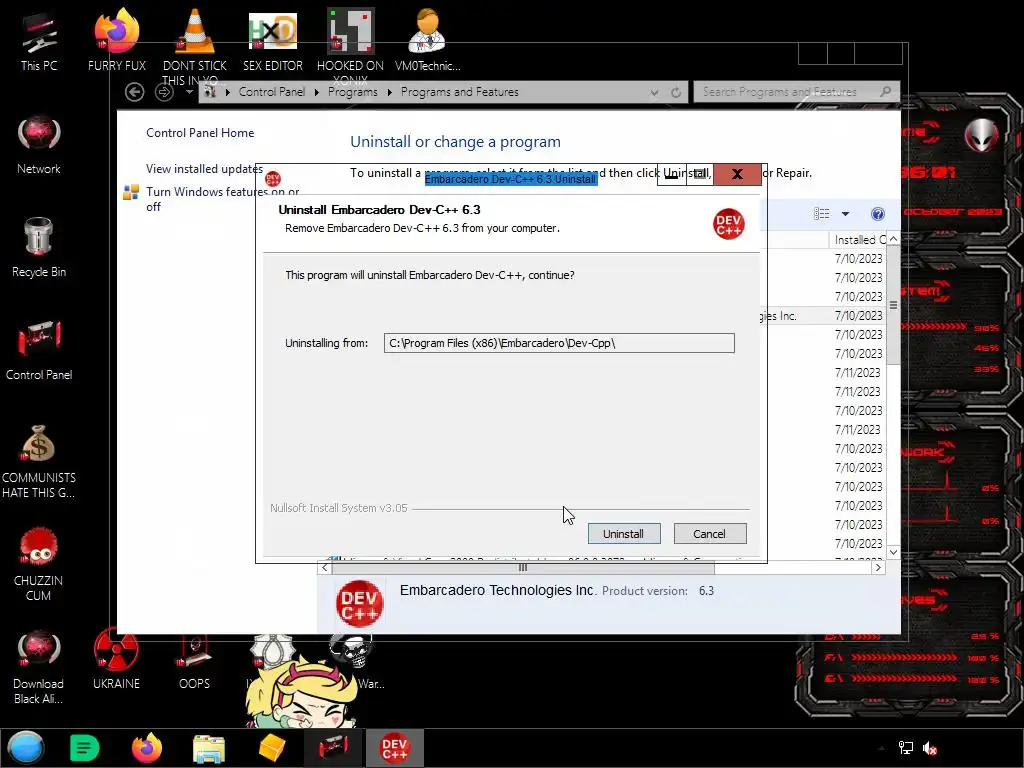The height and width of the screenshot is (768, 1024).
Task: Open the Recycle Bin desktop icon
Action: (x=39, y=247)
